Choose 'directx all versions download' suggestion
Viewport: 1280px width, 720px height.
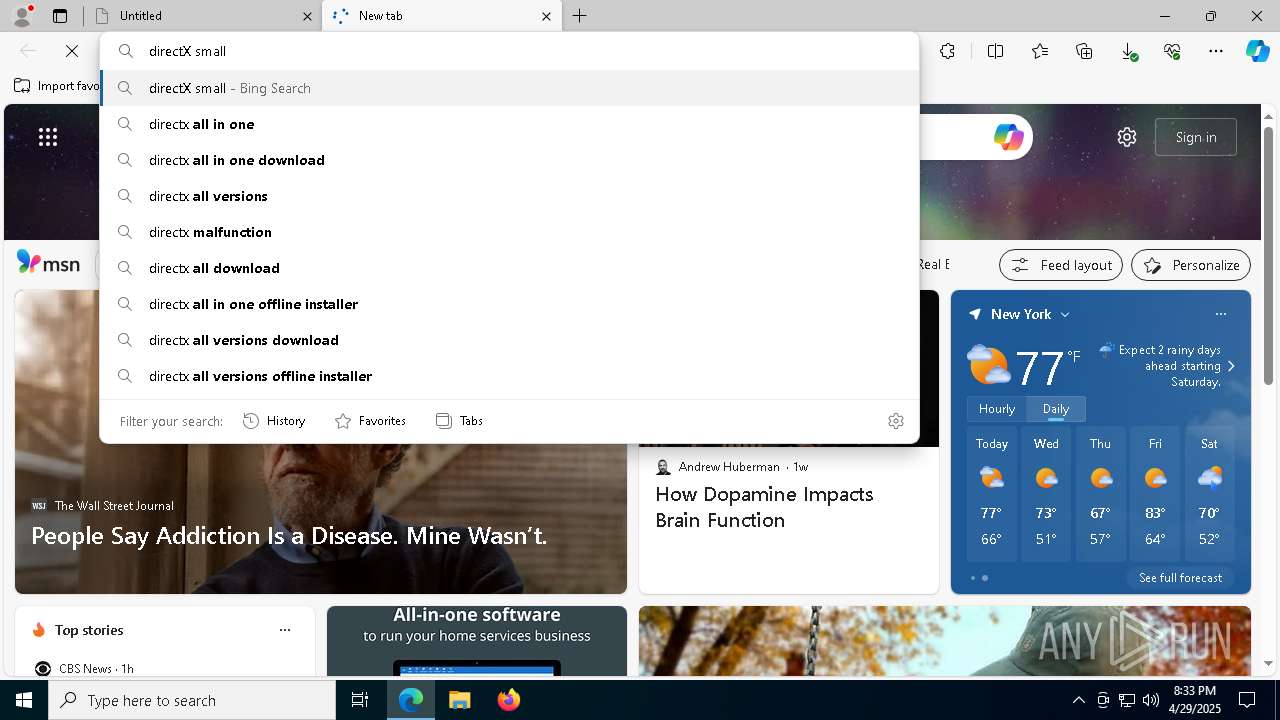(509, 340)
